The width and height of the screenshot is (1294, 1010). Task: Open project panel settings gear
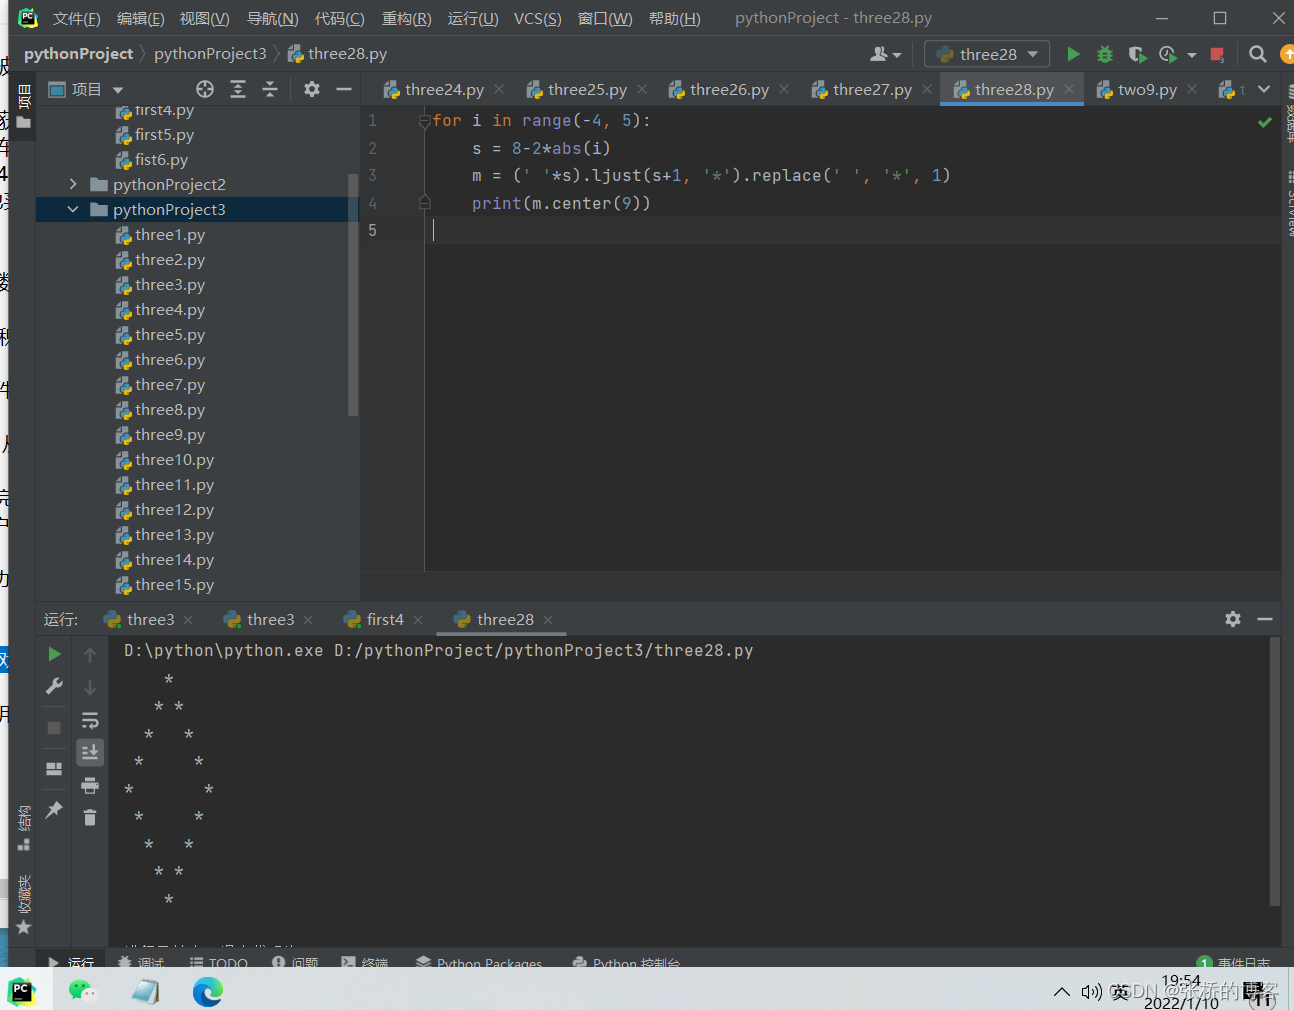312,89
